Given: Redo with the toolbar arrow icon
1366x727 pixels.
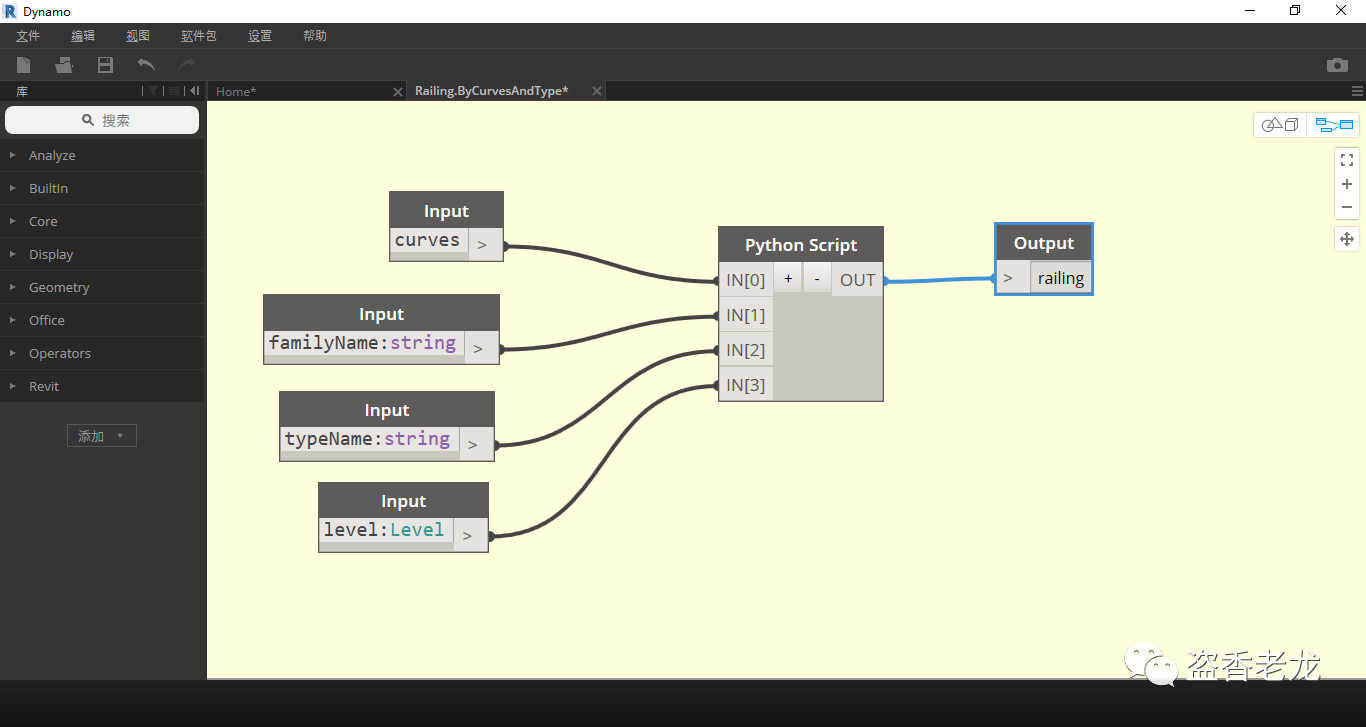Looking at the screenshot, I should [187, 65].
